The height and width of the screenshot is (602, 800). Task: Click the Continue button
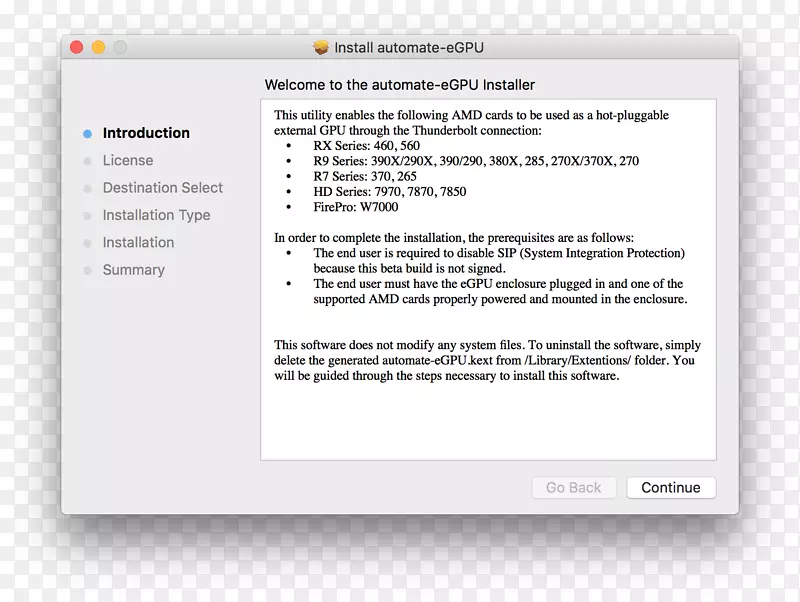(671, 488)
